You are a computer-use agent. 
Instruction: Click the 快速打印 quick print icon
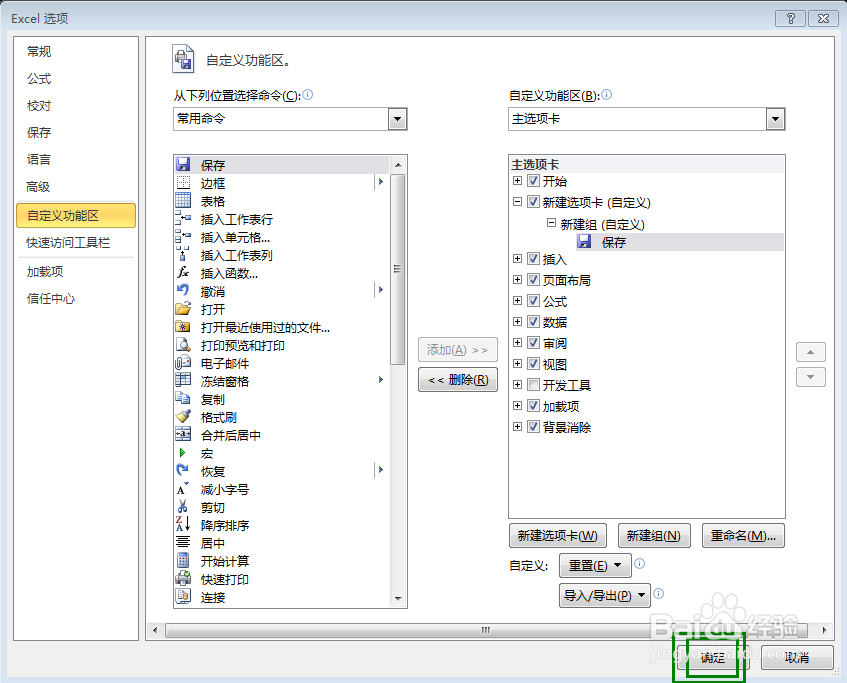pyautogui.click(x=183, y=579)
